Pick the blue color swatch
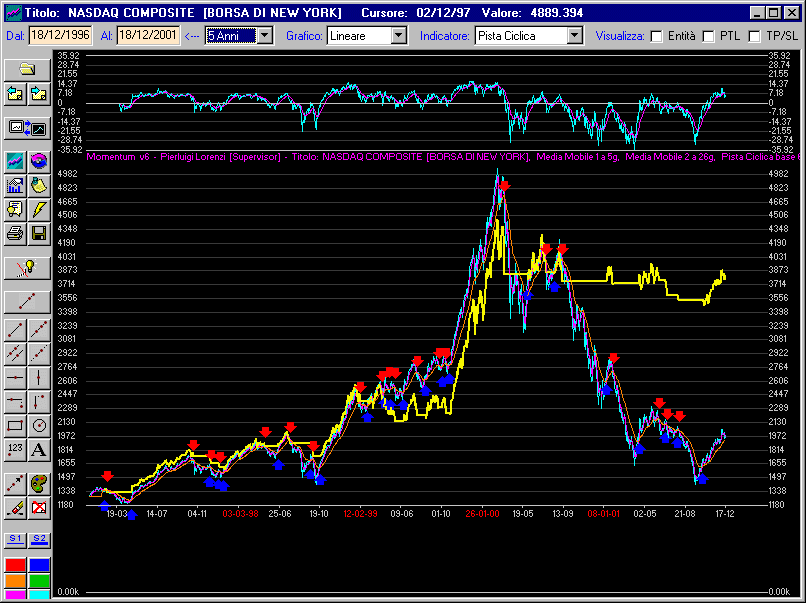This screenshot has width=806, height=603. point(39,565)
